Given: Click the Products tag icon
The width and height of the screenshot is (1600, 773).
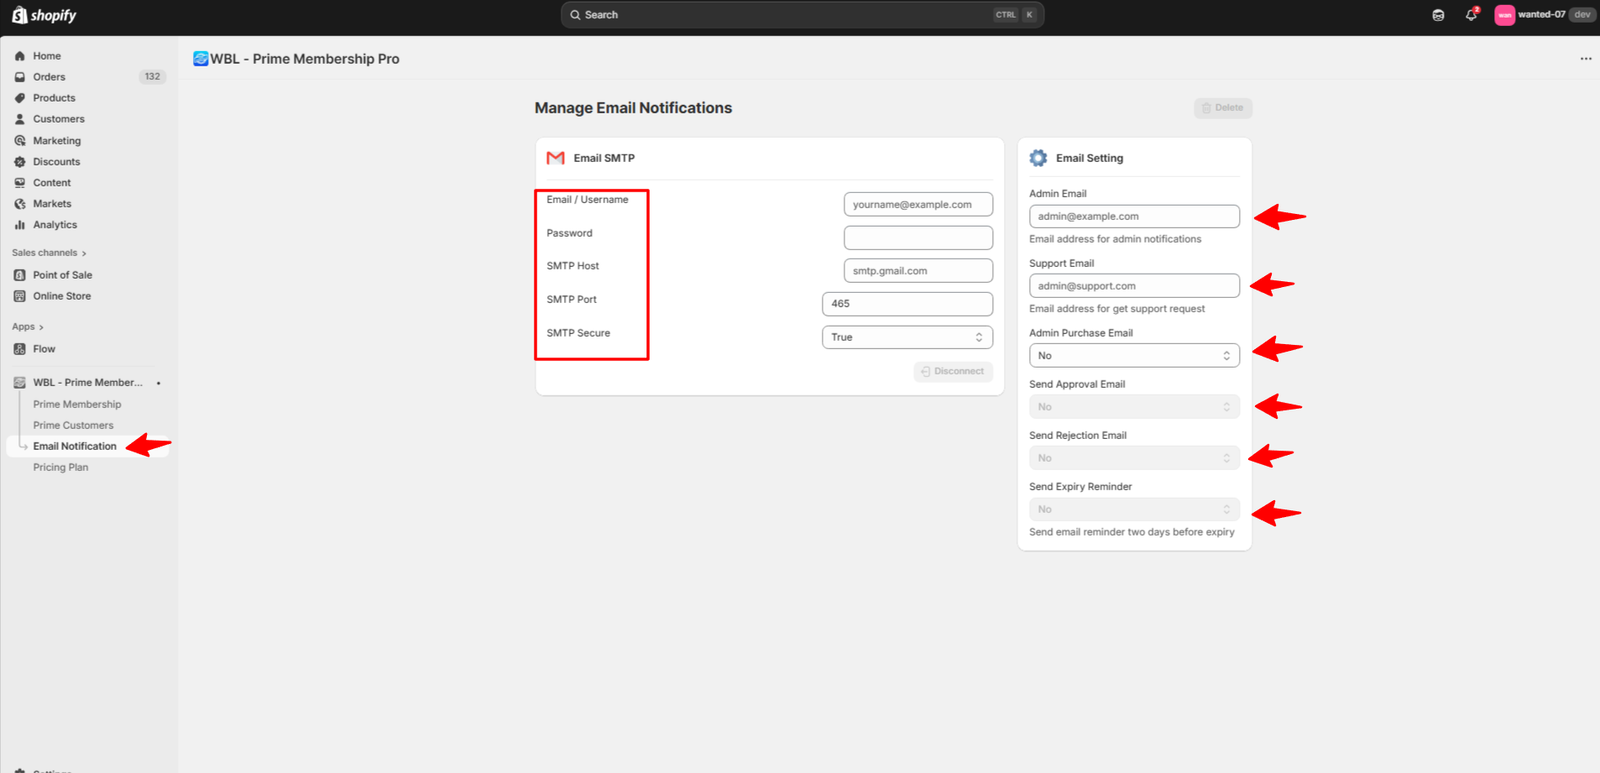Looking at the screenshot, I should pyautogui.click(x=19, y=98).
